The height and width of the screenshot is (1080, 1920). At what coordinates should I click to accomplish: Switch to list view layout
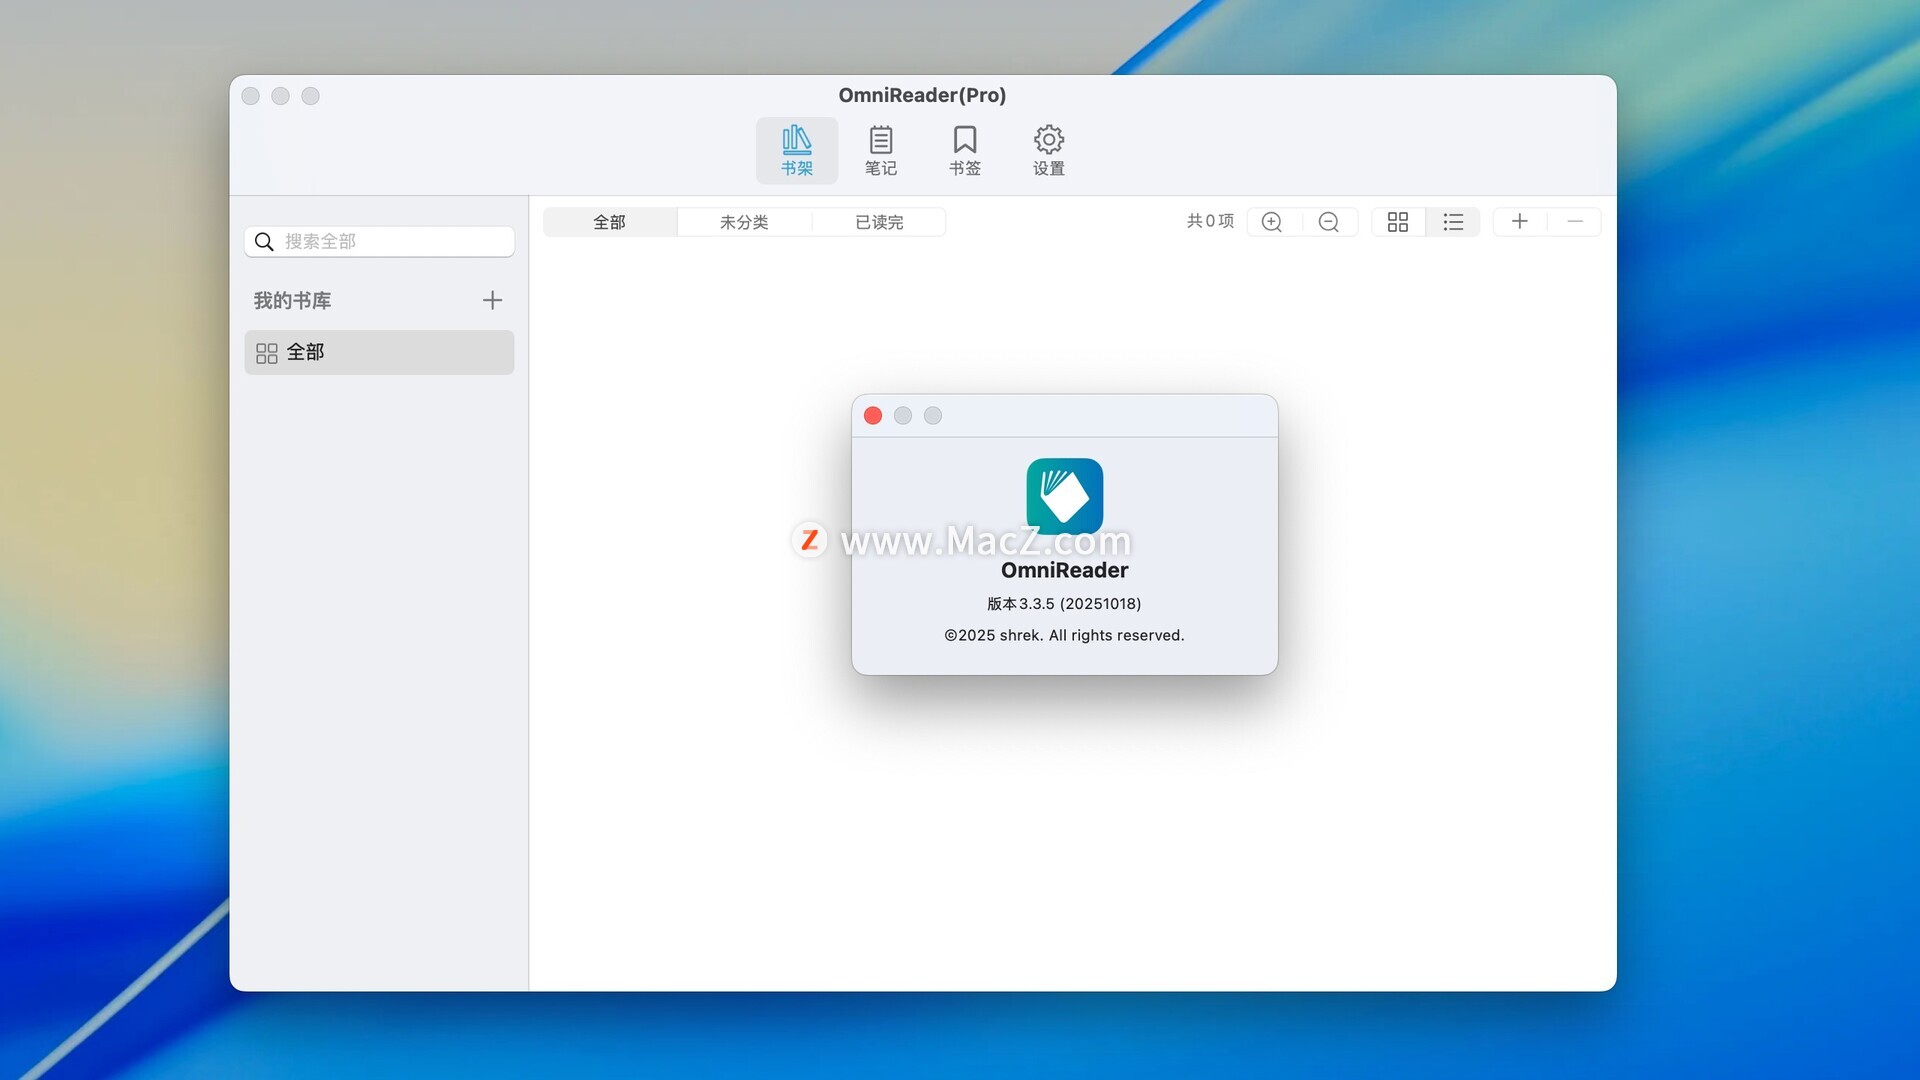coord(1453,222)
